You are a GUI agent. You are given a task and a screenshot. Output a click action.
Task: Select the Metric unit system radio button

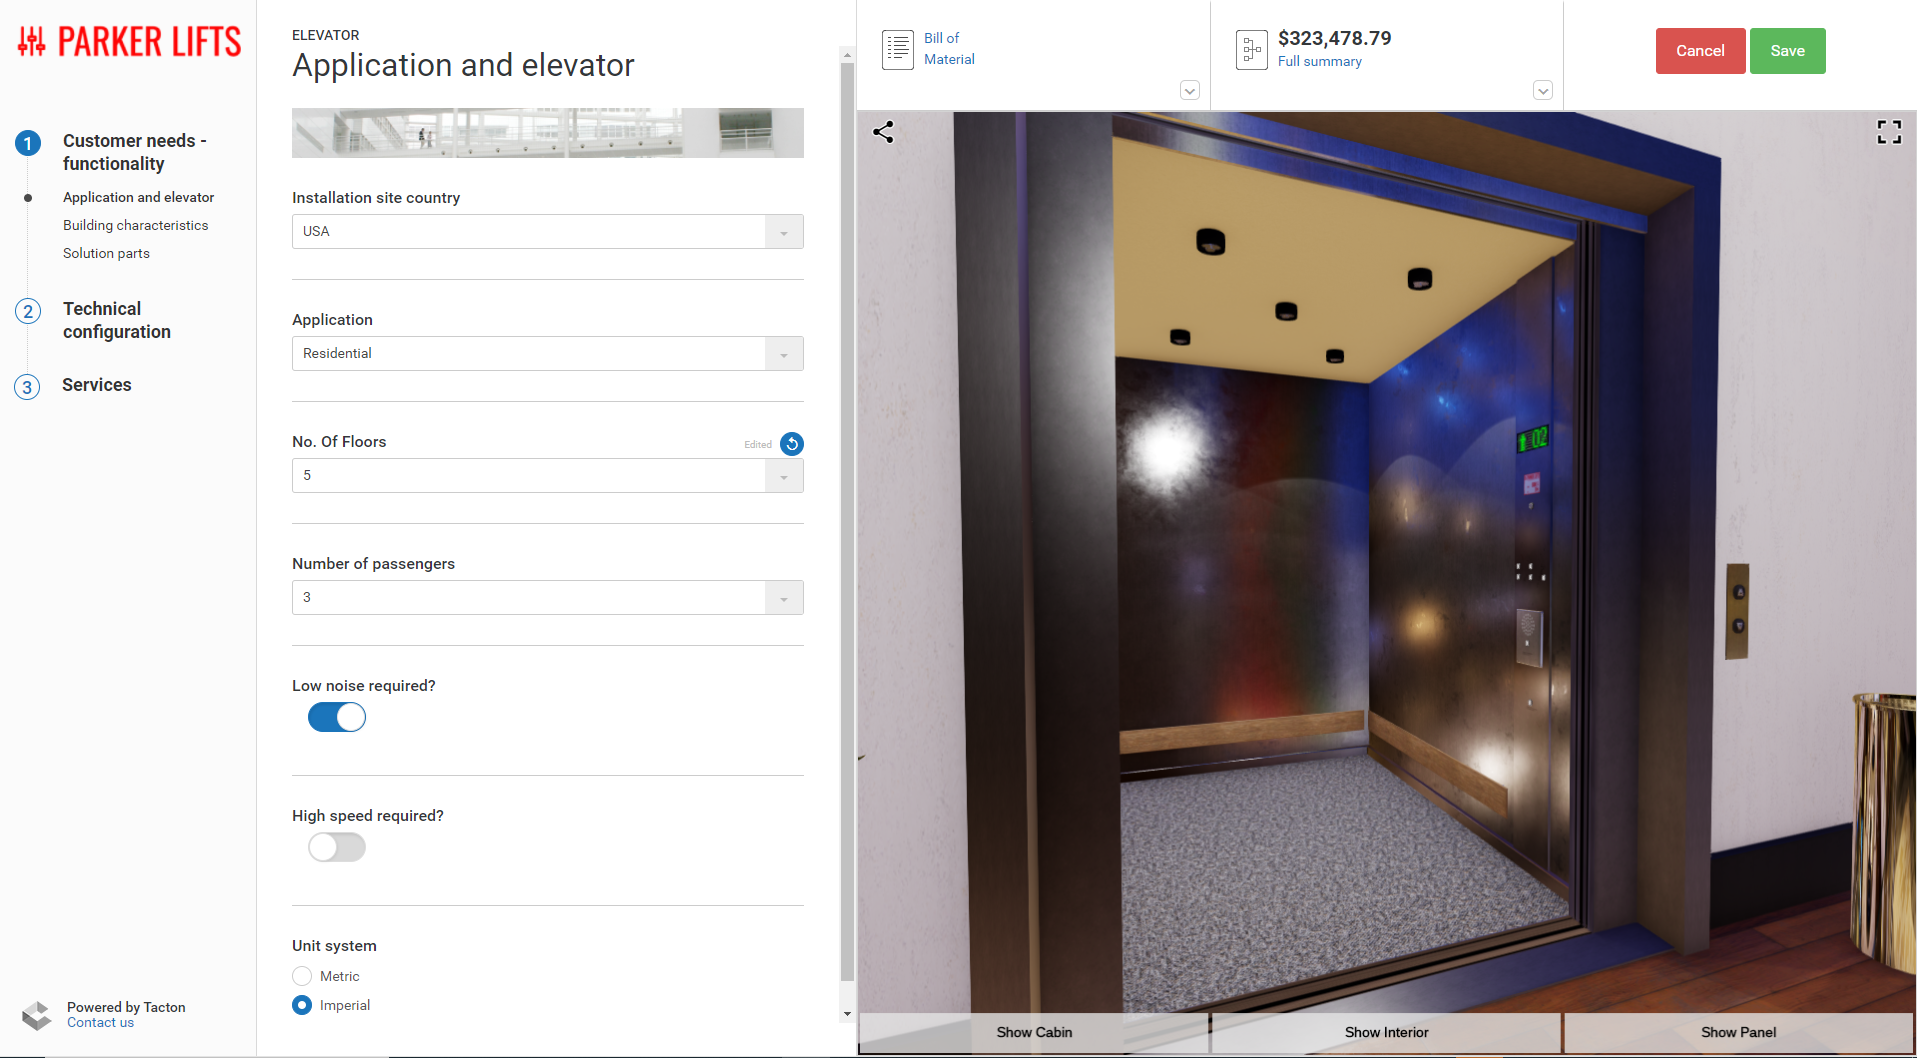(301, 975)
